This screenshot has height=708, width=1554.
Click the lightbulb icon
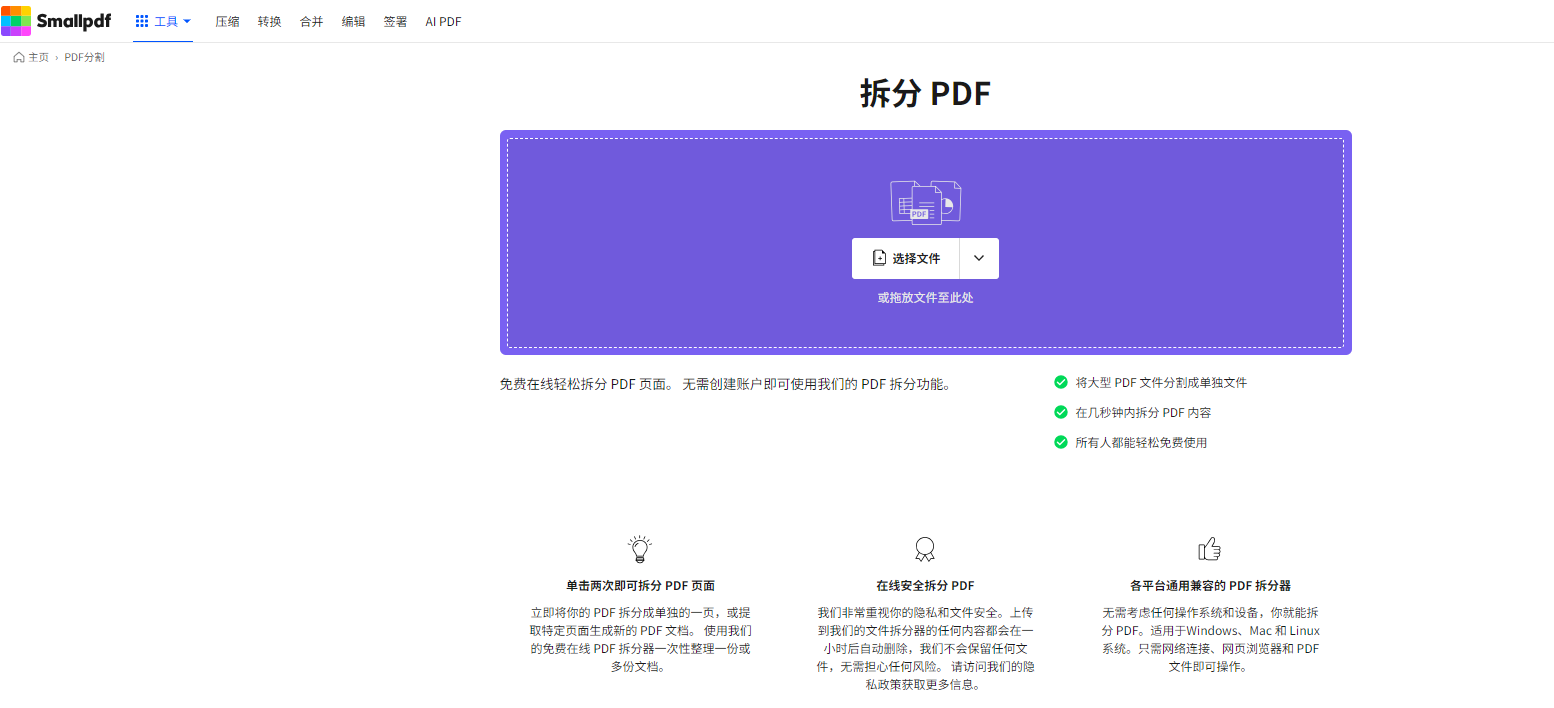click(640, 549)
